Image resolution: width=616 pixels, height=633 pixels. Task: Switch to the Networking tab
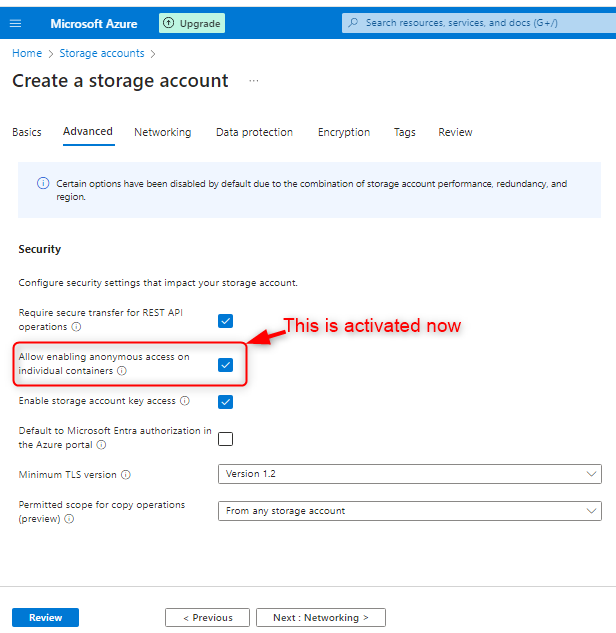[x=162, y=132]
